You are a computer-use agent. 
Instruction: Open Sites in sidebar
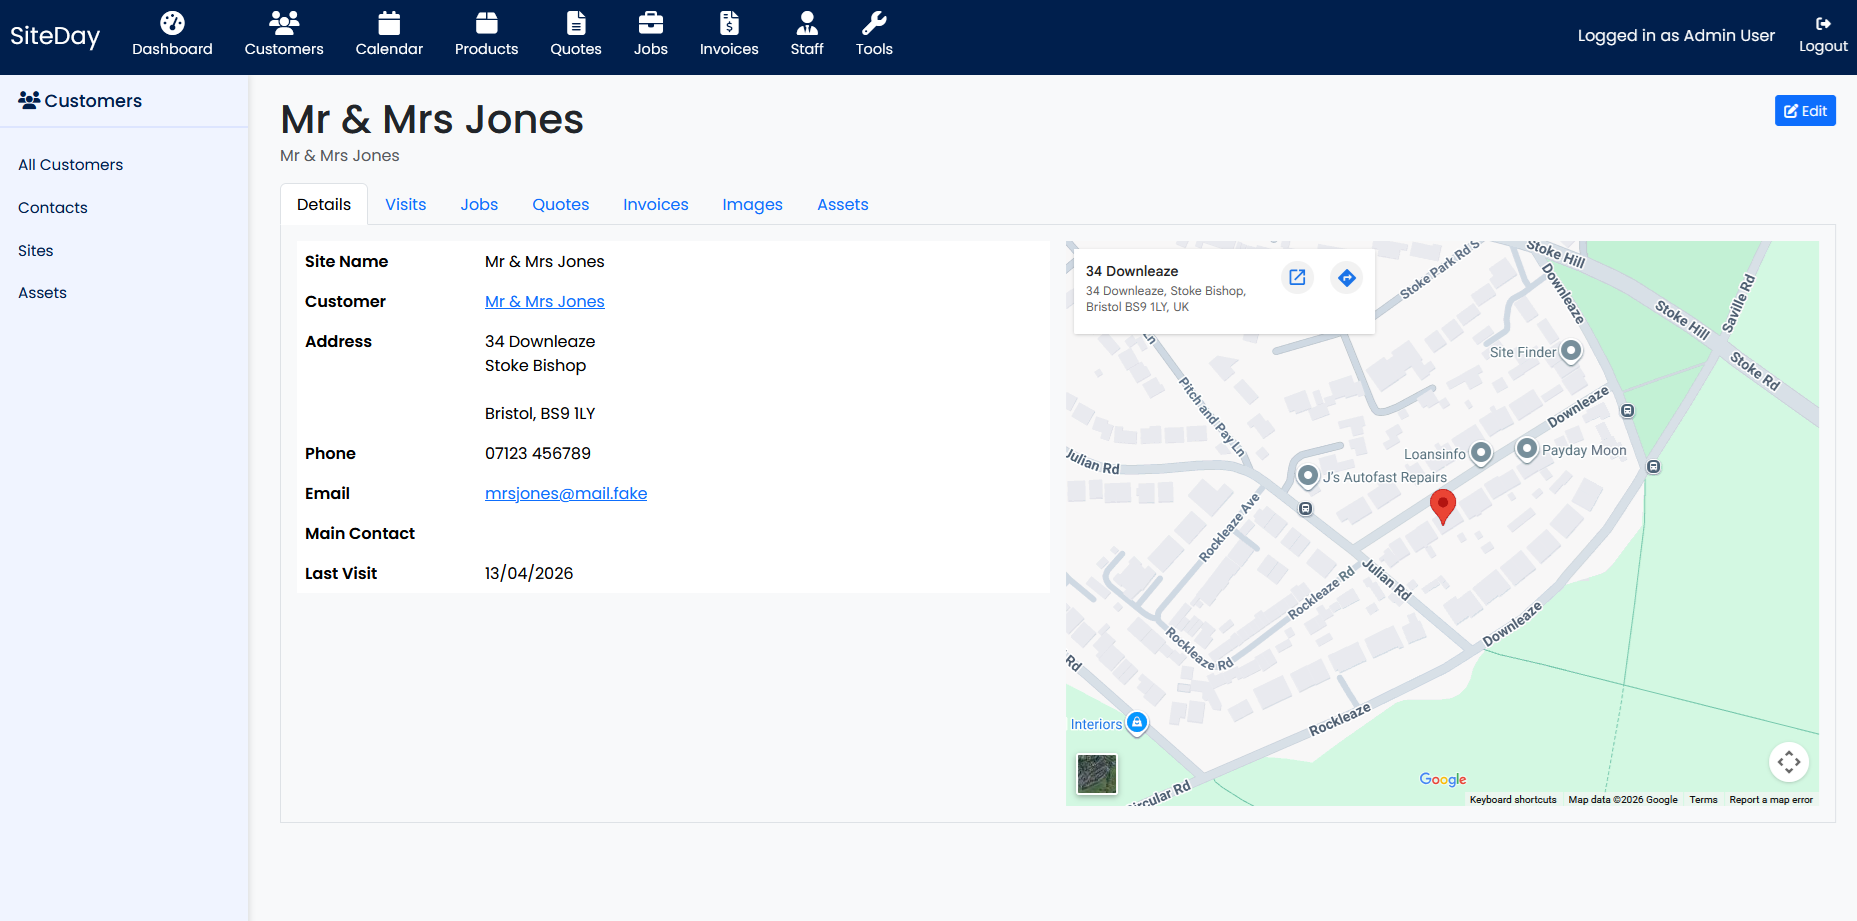36,251
